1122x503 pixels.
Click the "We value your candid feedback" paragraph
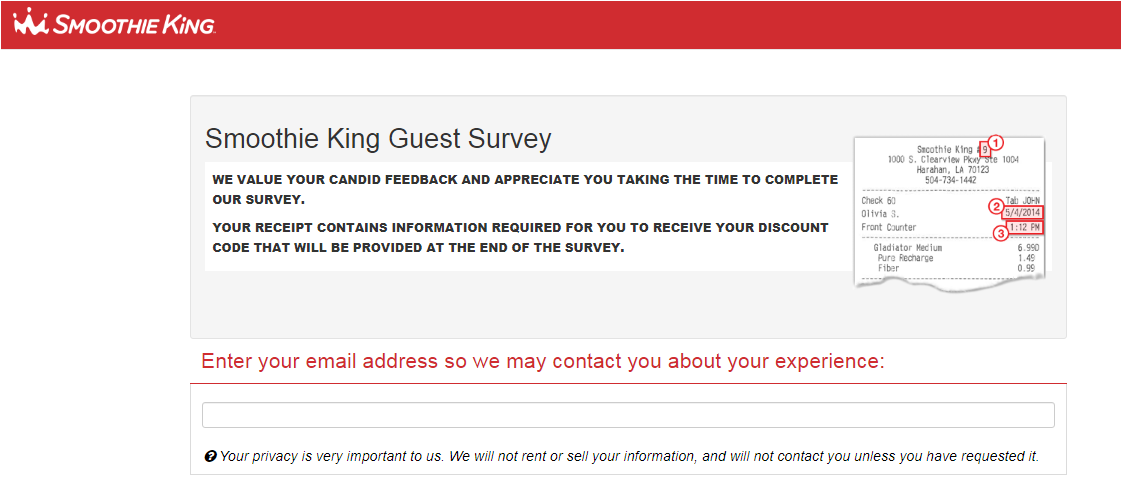click(x=525, y=189)
